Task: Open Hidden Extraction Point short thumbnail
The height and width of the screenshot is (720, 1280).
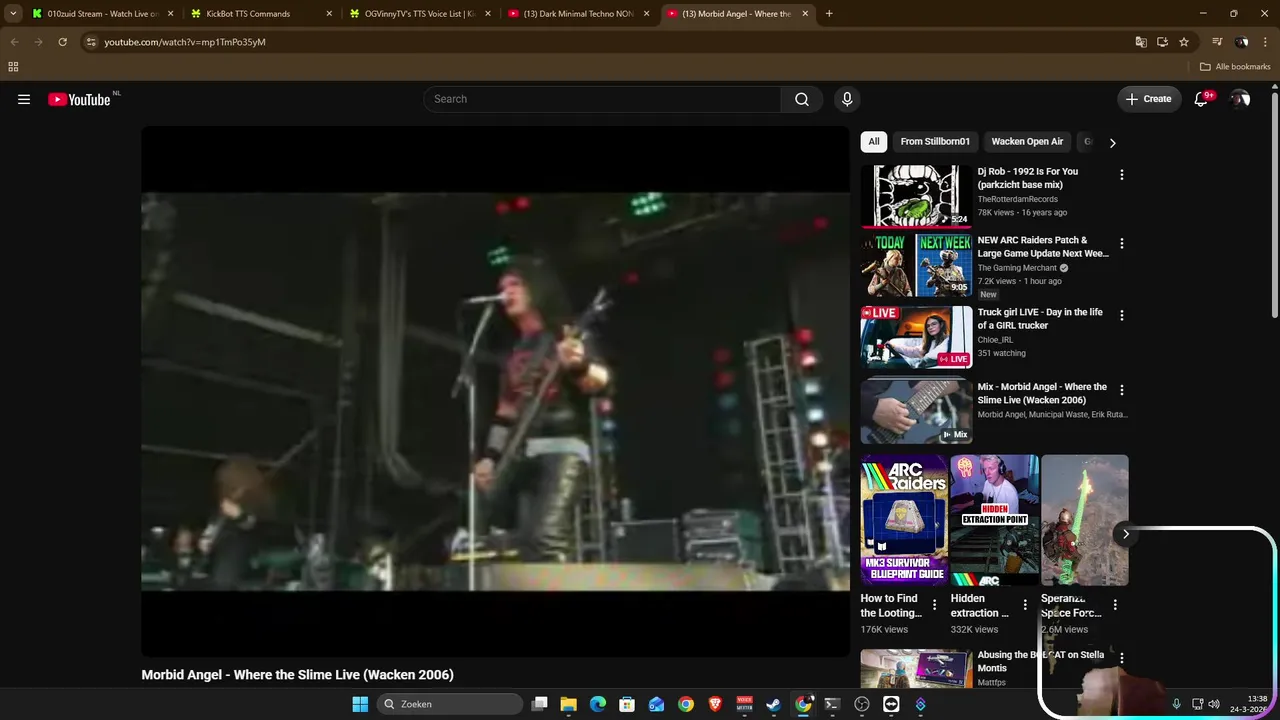Action: click(x=994, y=520)
